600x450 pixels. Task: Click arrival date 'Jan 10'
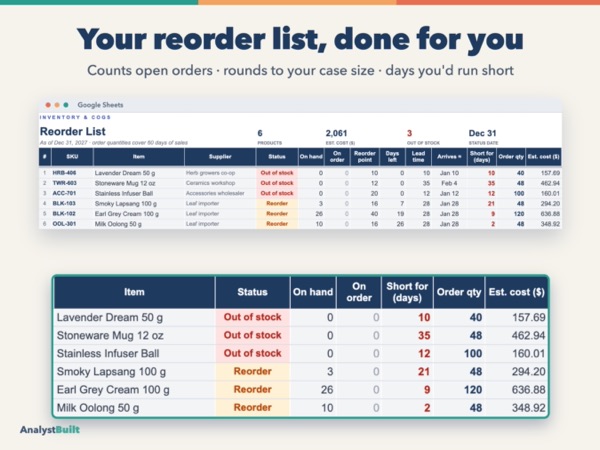(449, 173)
